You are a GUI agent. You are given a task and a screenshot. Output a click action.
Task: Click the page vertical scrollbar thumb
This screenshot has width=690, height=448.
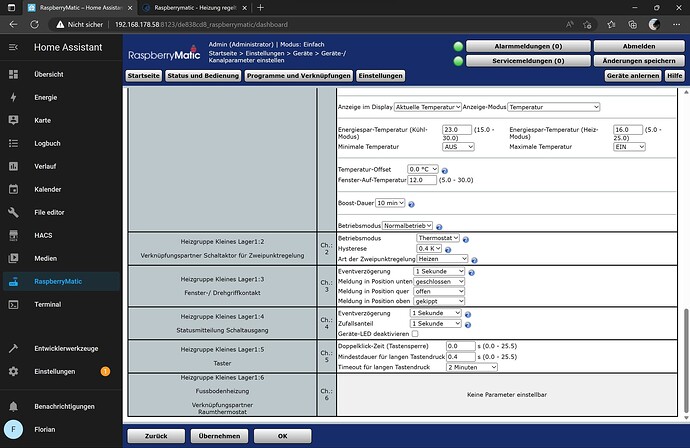[x=686, y=361]
